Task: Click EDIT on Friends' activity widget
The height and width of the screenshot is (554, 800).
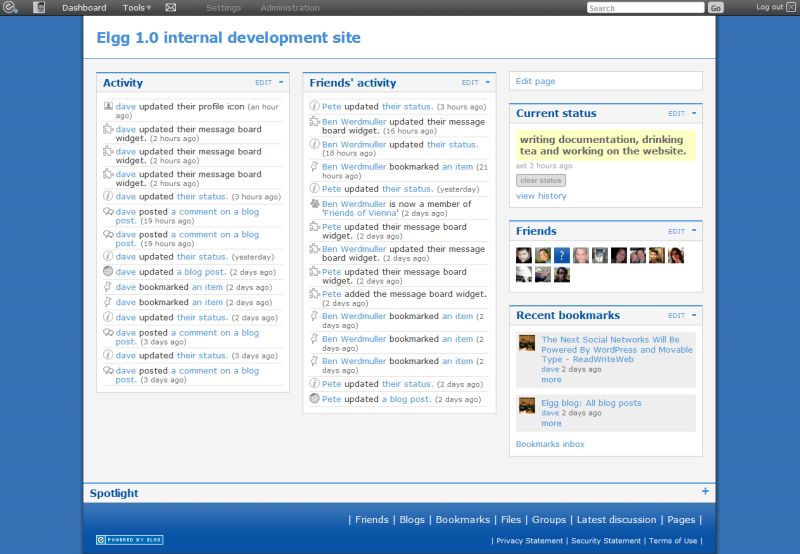Action: [x=470, y=83]
